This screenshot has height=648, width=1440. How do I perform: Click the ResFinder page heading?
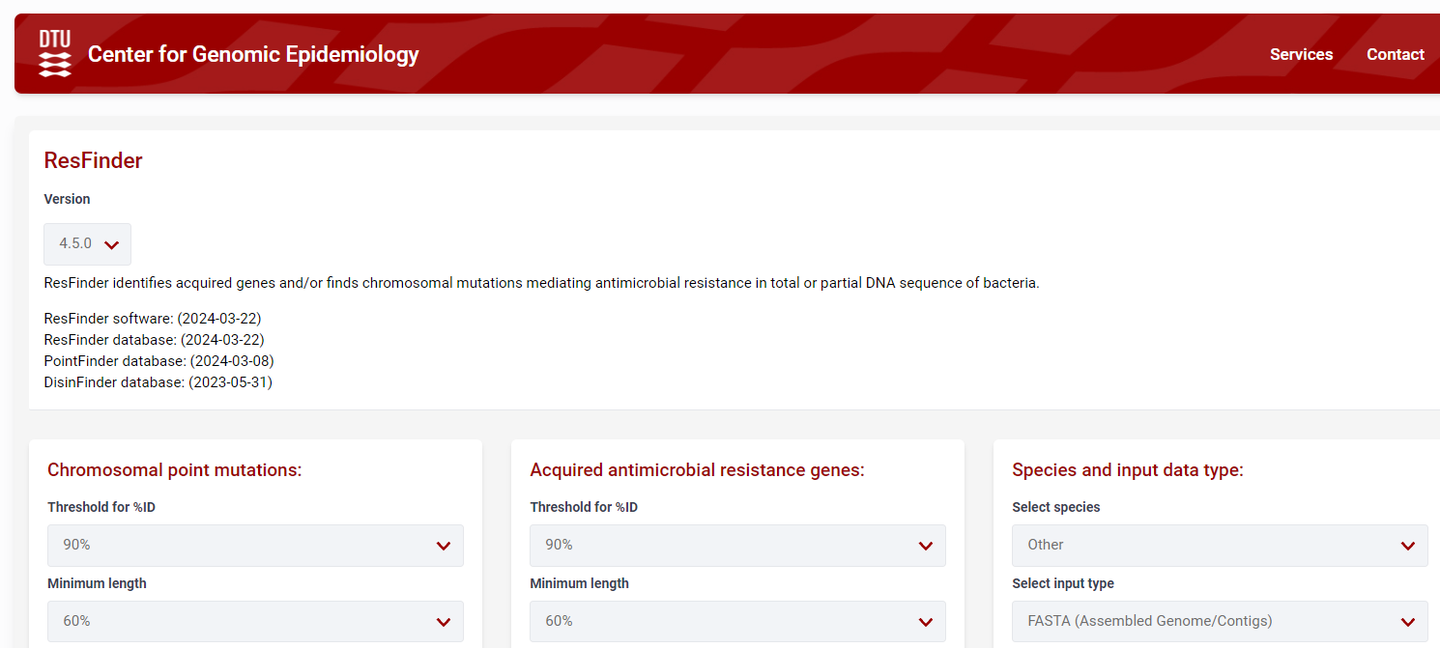[93, 161]
